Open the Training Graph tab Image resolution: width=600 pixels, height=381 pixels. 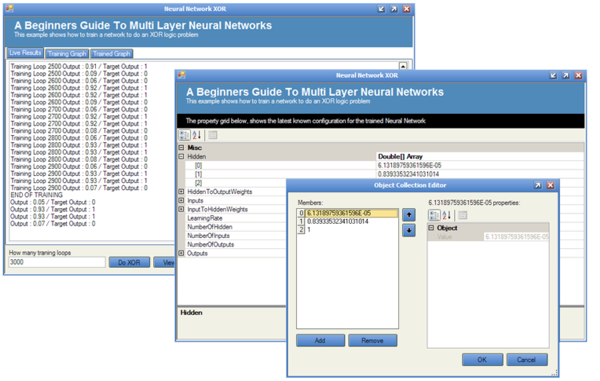pos(67,54)
